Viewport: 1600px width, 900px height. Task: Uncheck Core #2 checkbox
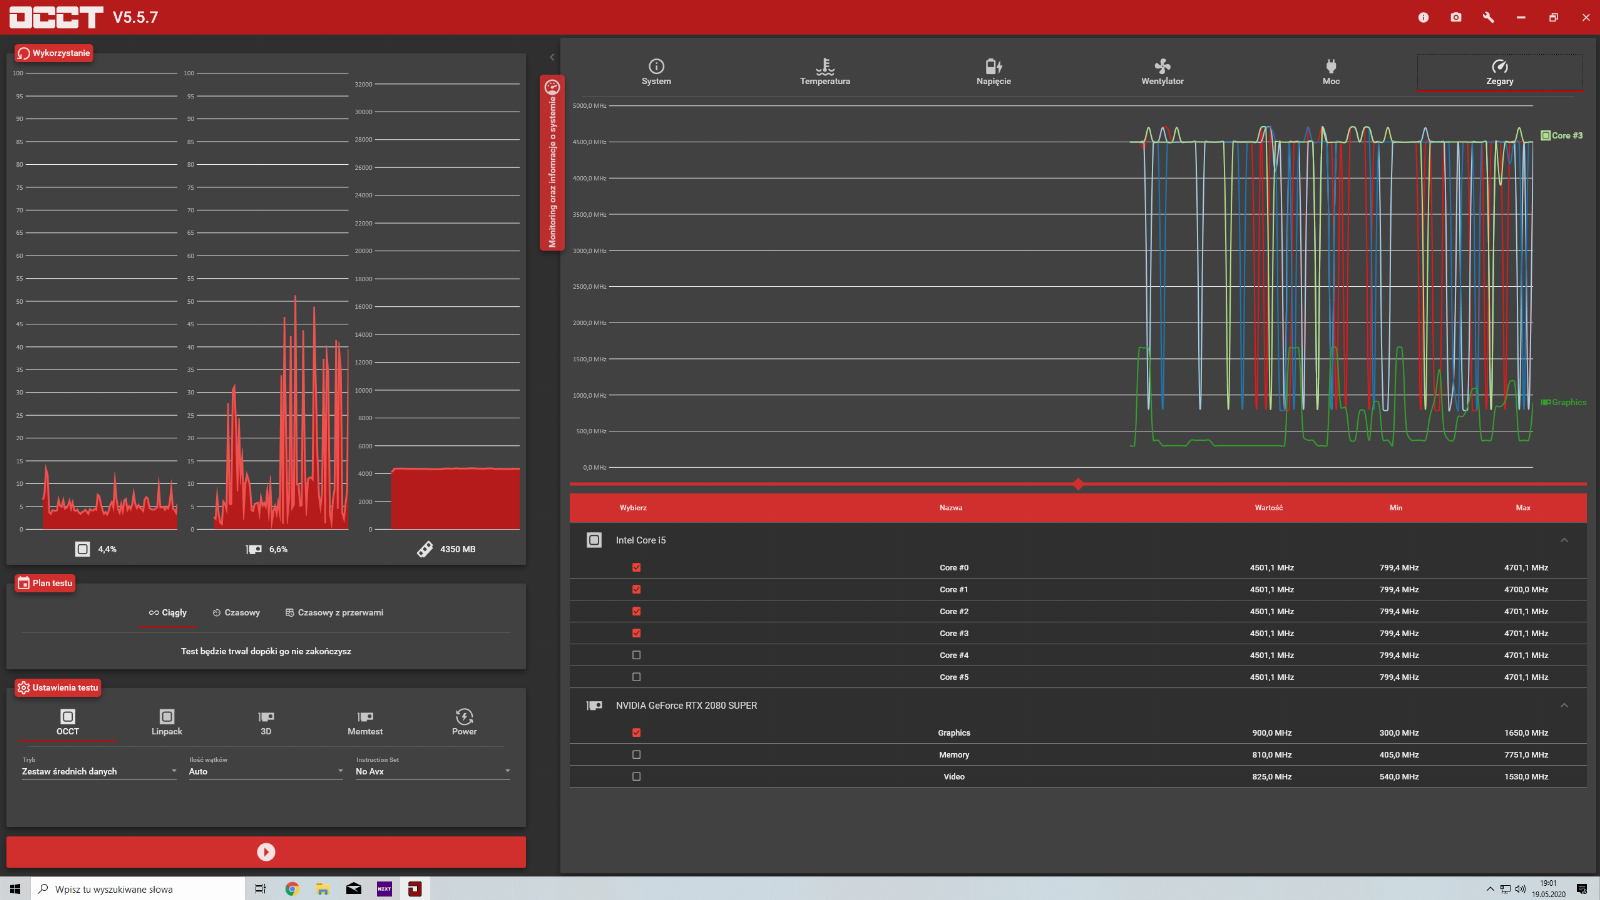coord(636,611)
